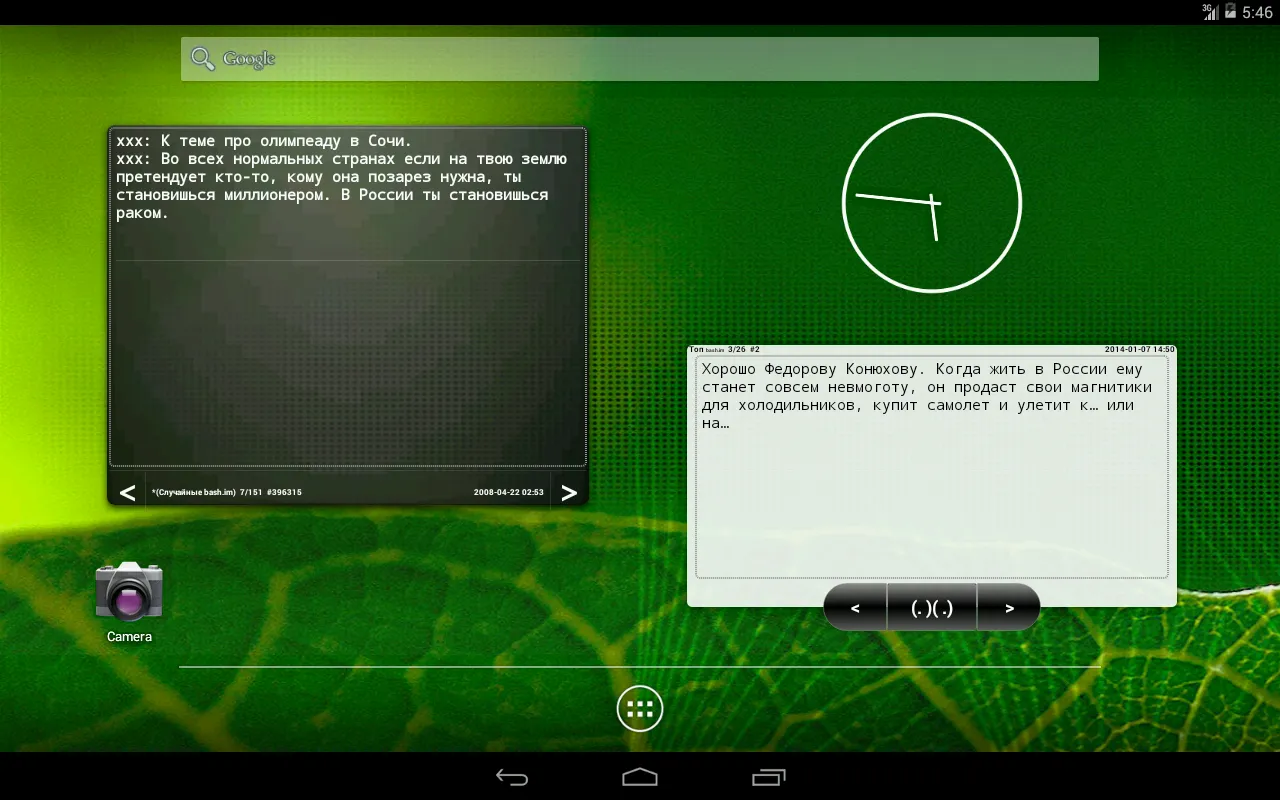The height and width of the screenshot is (800, 1280).
Task: Click the Google search field
Action: [640, 59]
